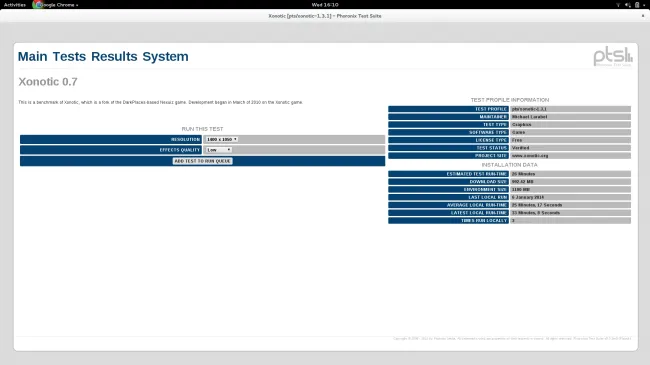This screenshot has width=650, height=365.
Task: Click the Xonotic 0.7 heading
Action: point(48,82)
